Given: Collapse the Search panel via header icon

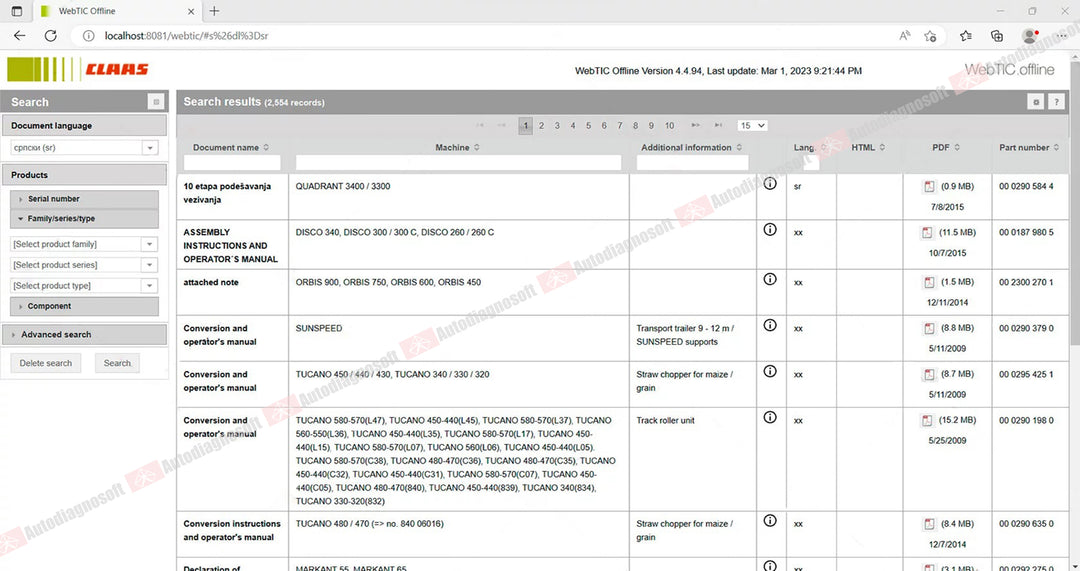Looking at the screenshot, I should [156, 102].
